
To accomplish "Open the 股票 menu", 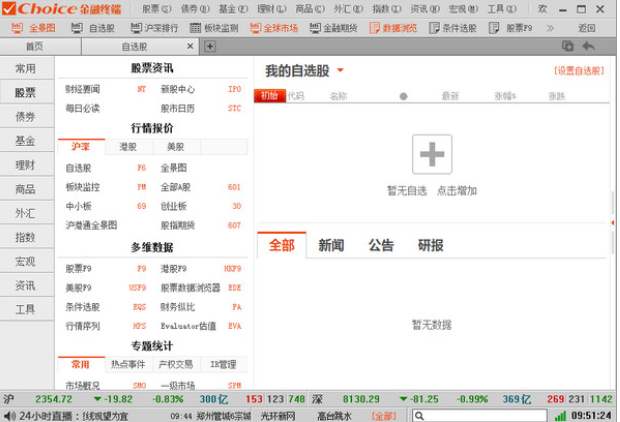I will (x=157, y=8).
